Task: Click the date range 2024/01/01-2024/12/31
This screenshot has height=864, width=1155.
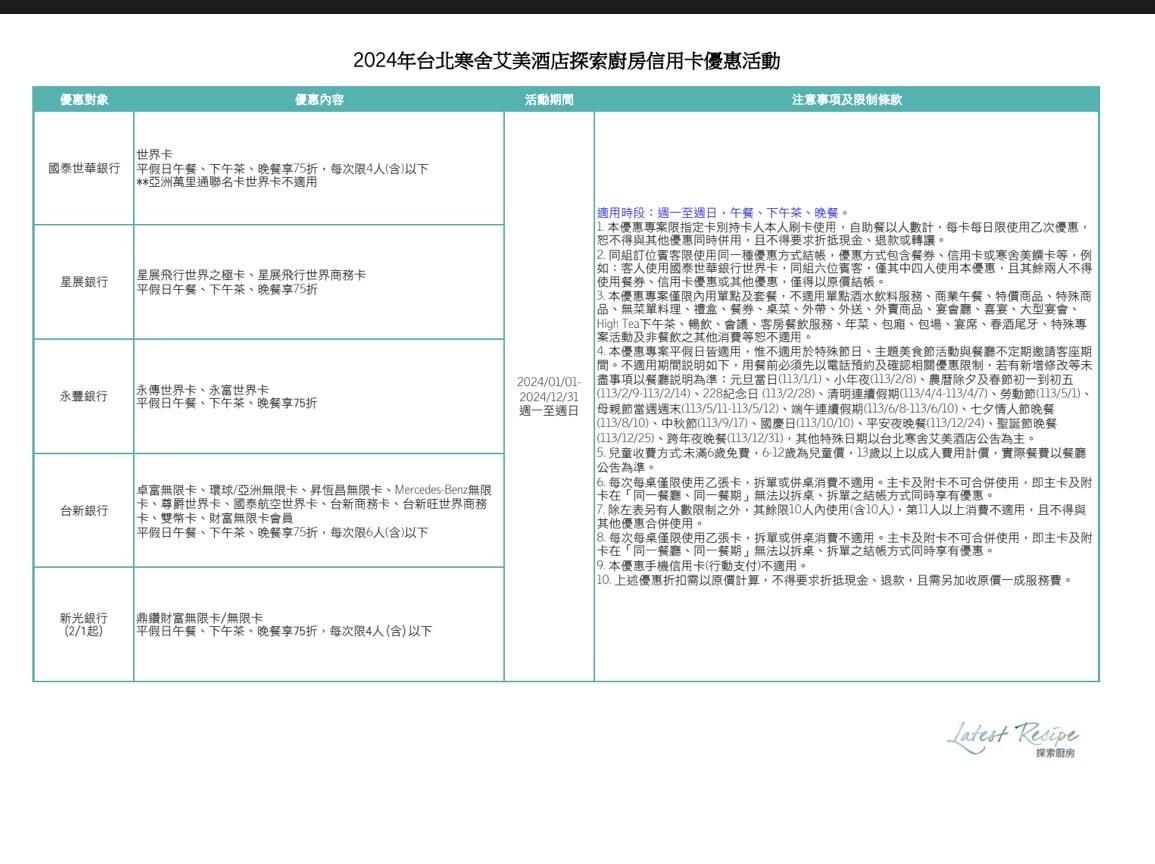Action: point(549,389)
